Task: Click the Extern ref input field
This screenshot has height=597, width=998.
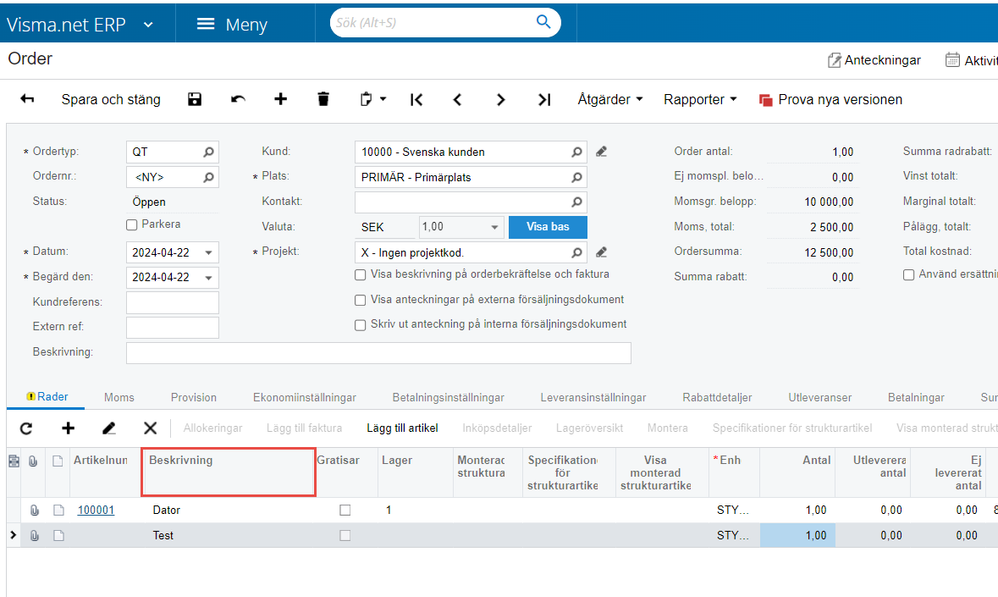Action: (x=172, y=327)
